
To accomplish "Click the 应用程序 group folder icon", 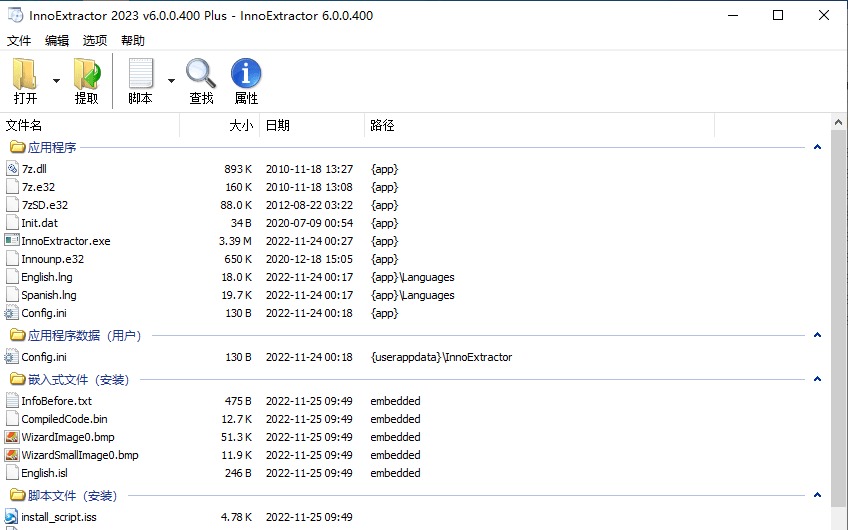I will point(17,147).
